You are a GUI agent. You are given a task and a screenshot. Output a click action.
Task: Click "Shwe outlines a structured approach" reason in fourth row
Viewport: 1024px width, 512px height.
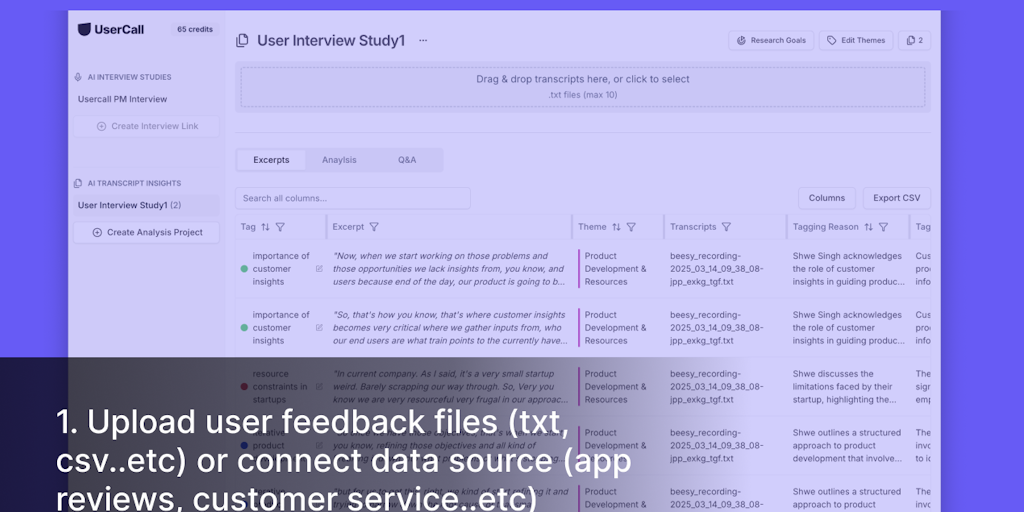[846, 445]
